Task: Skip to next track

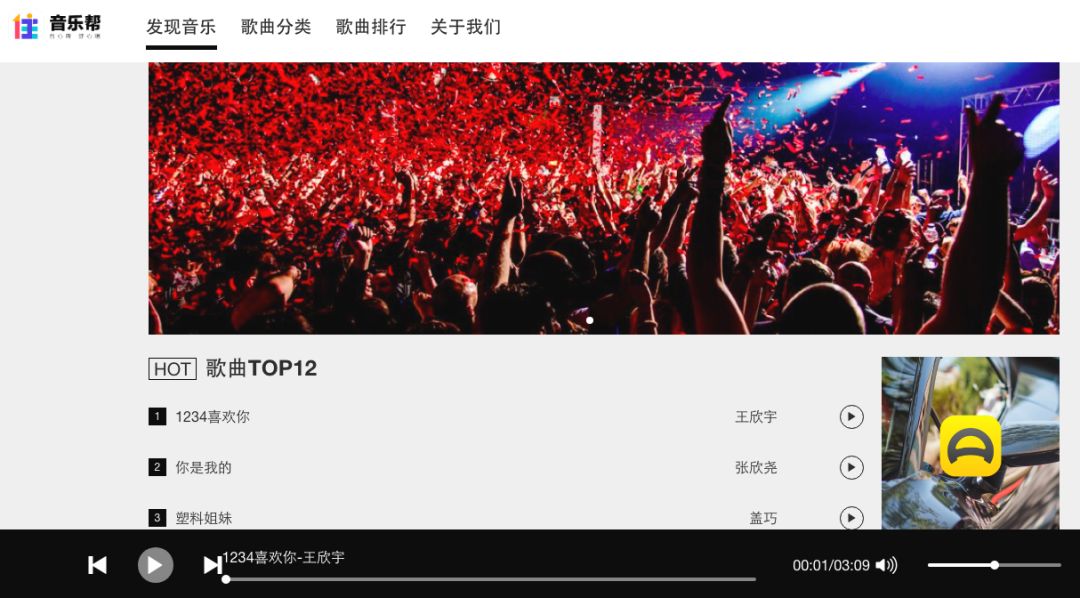Action: click(212, 565)
